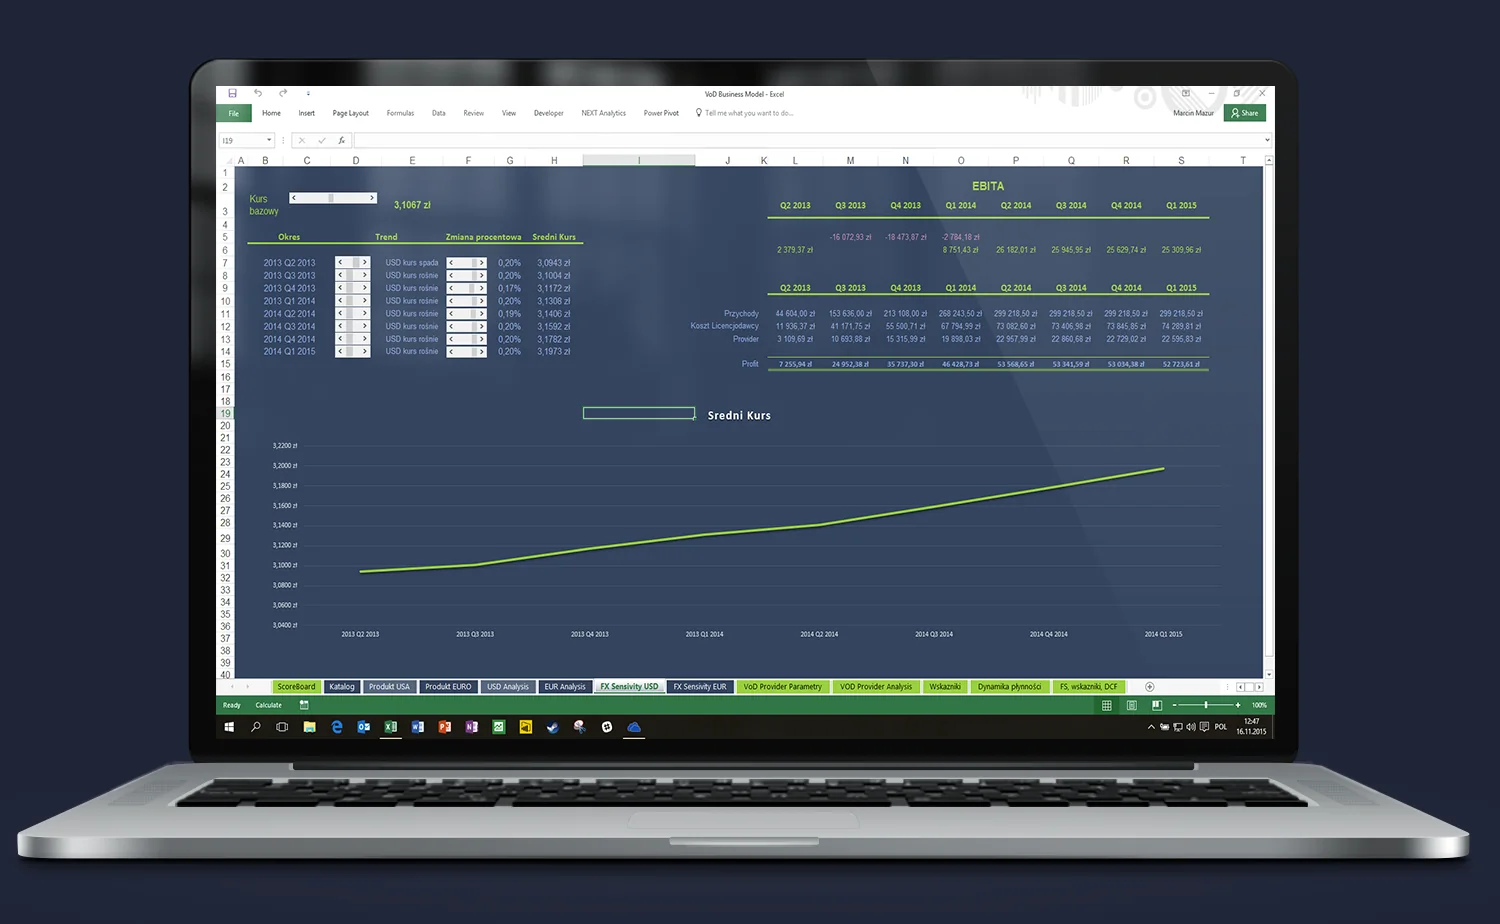The image size is (1500, 924).
Task: Open the Power Pivot ribbon tab
Action: click(661, 113)
